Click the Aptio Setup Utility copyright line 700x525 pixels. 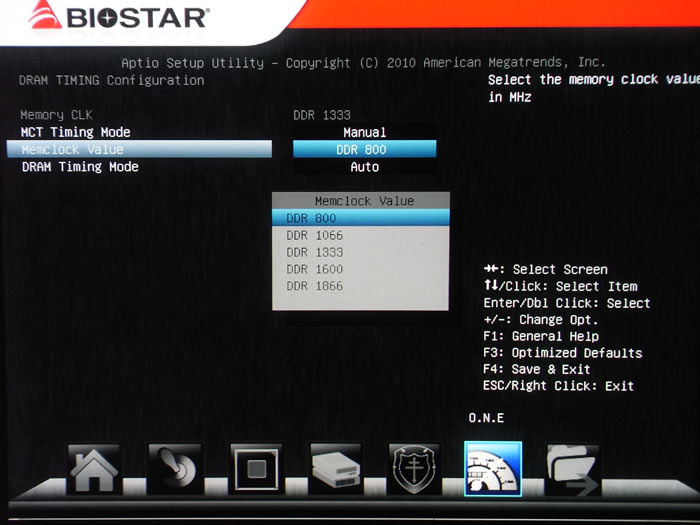(363, 62)
